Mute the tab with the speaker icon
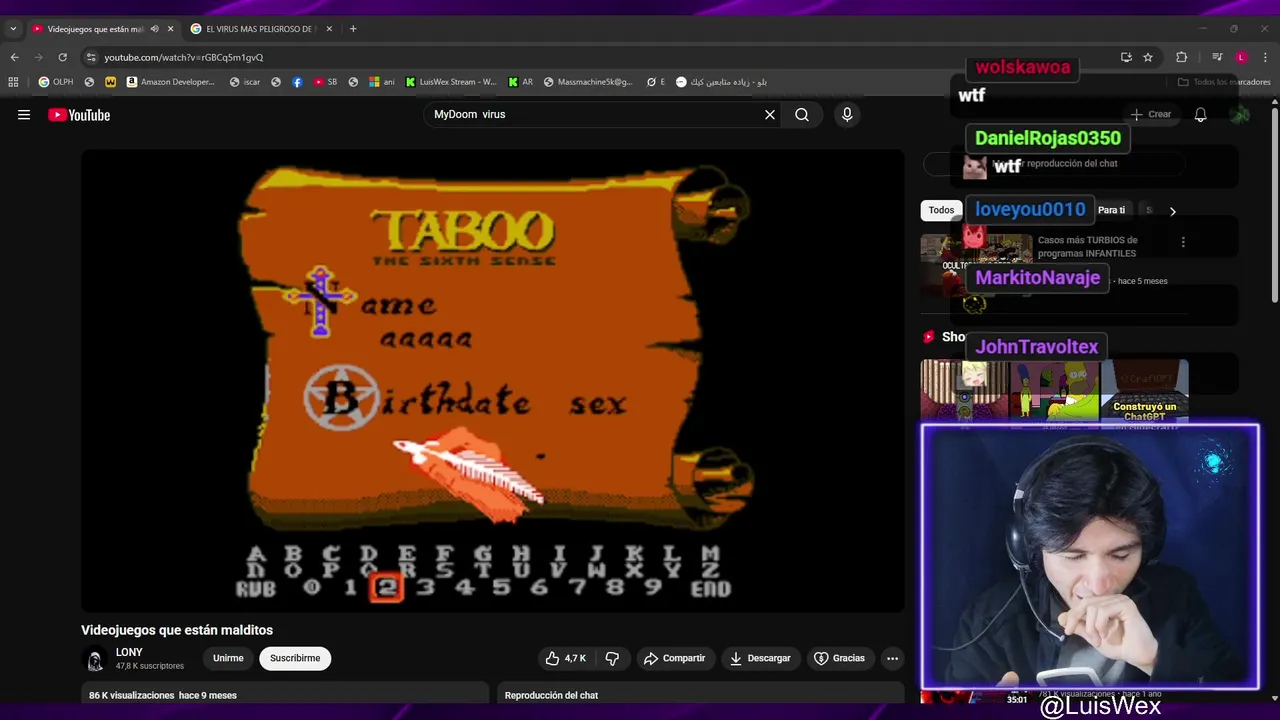The image size is (1280, 720). 154,29
